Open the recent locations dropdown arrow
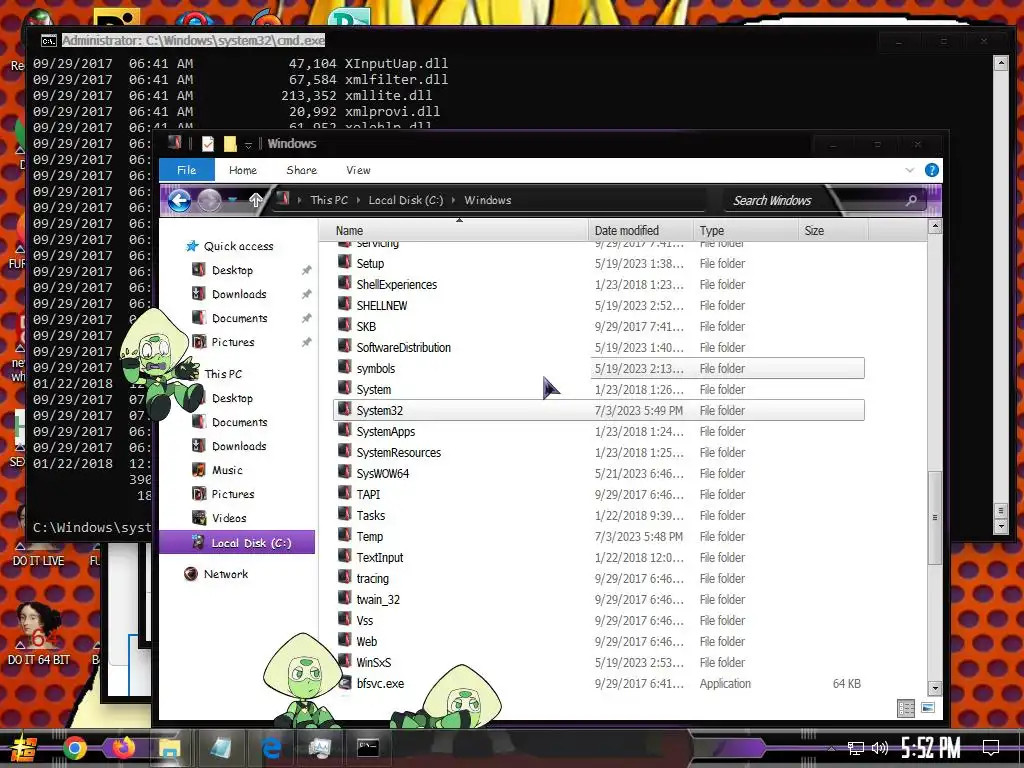1024x768 pixels. tap(233, 200)
